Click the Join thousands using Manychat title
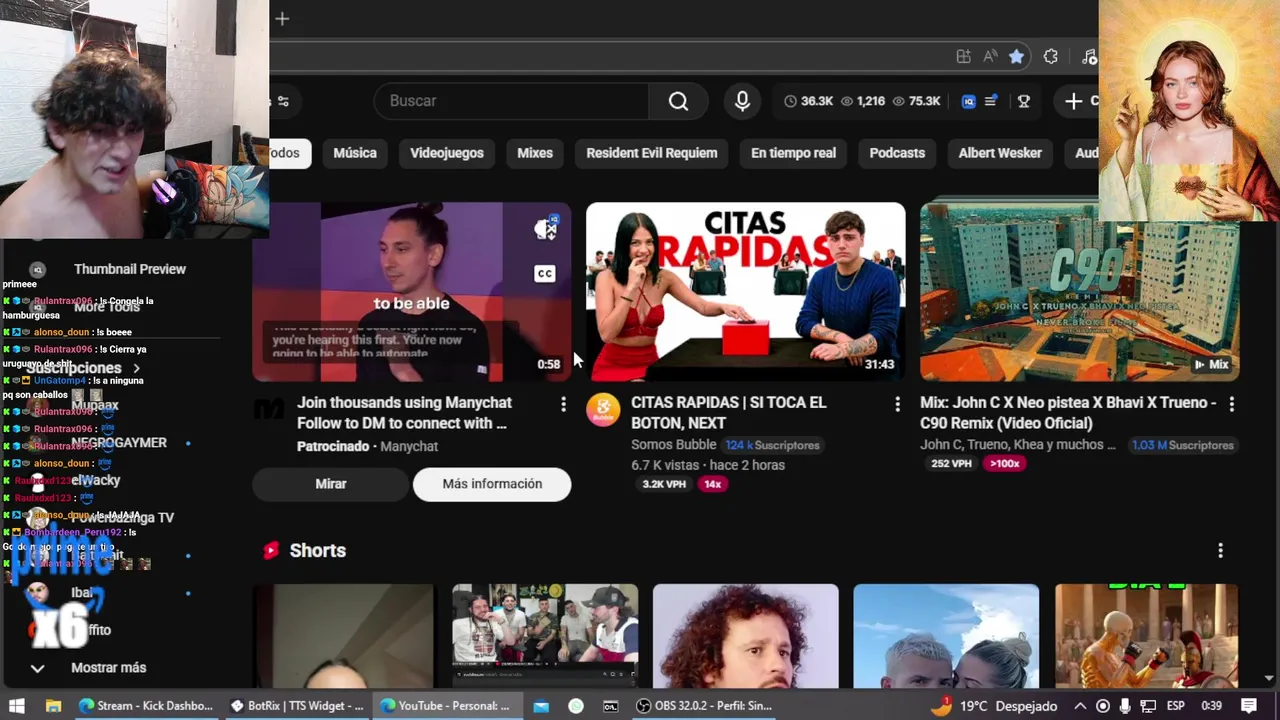Viewport: 1280px width, 720px height. [x=404, y=413]
